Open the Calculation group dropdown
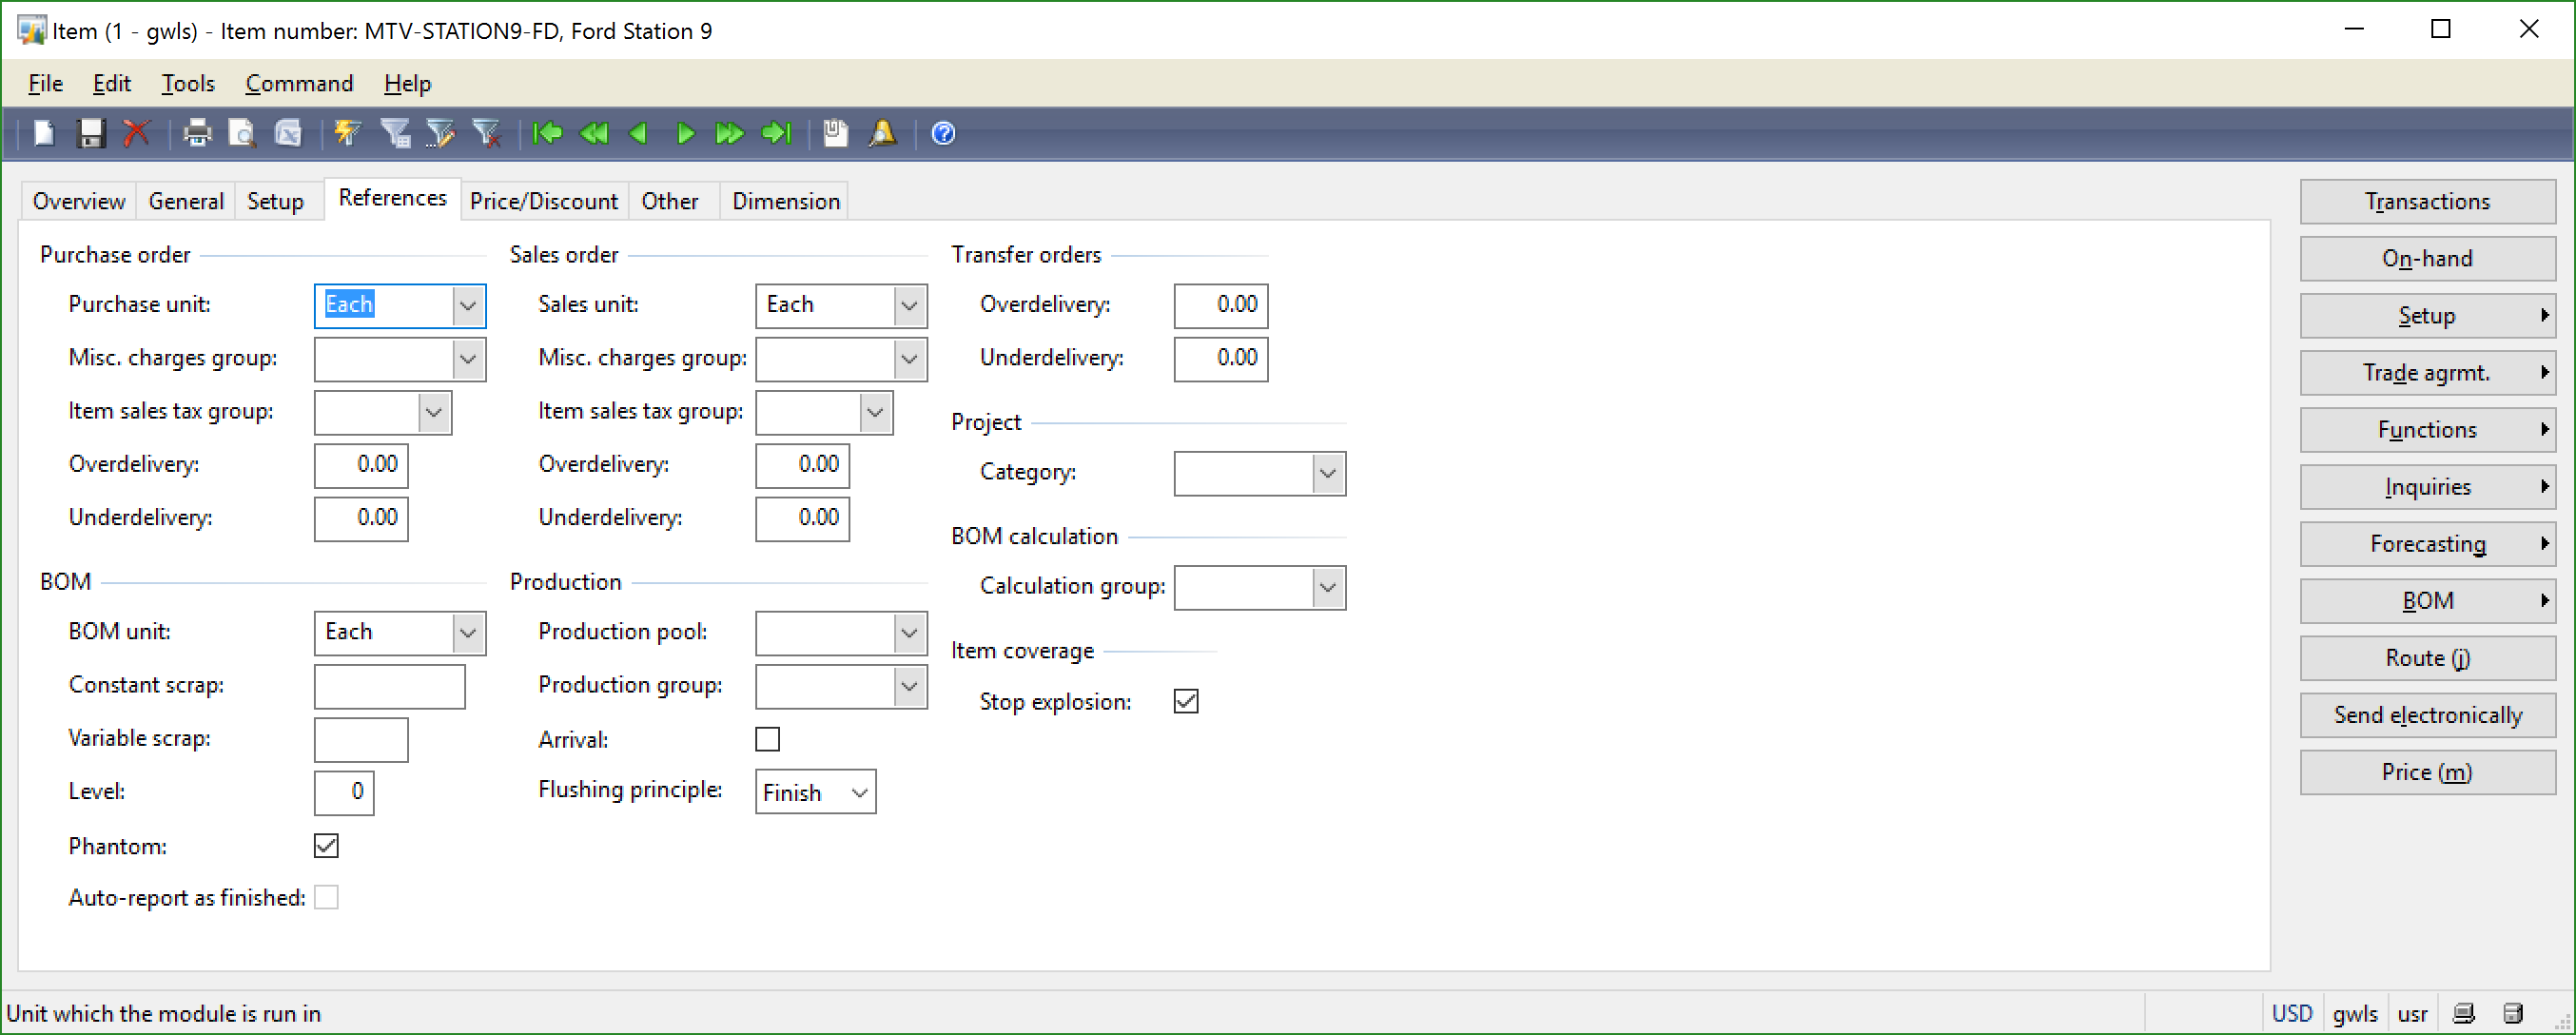Screen dimensions: 2576x1035 (1328, 587)
